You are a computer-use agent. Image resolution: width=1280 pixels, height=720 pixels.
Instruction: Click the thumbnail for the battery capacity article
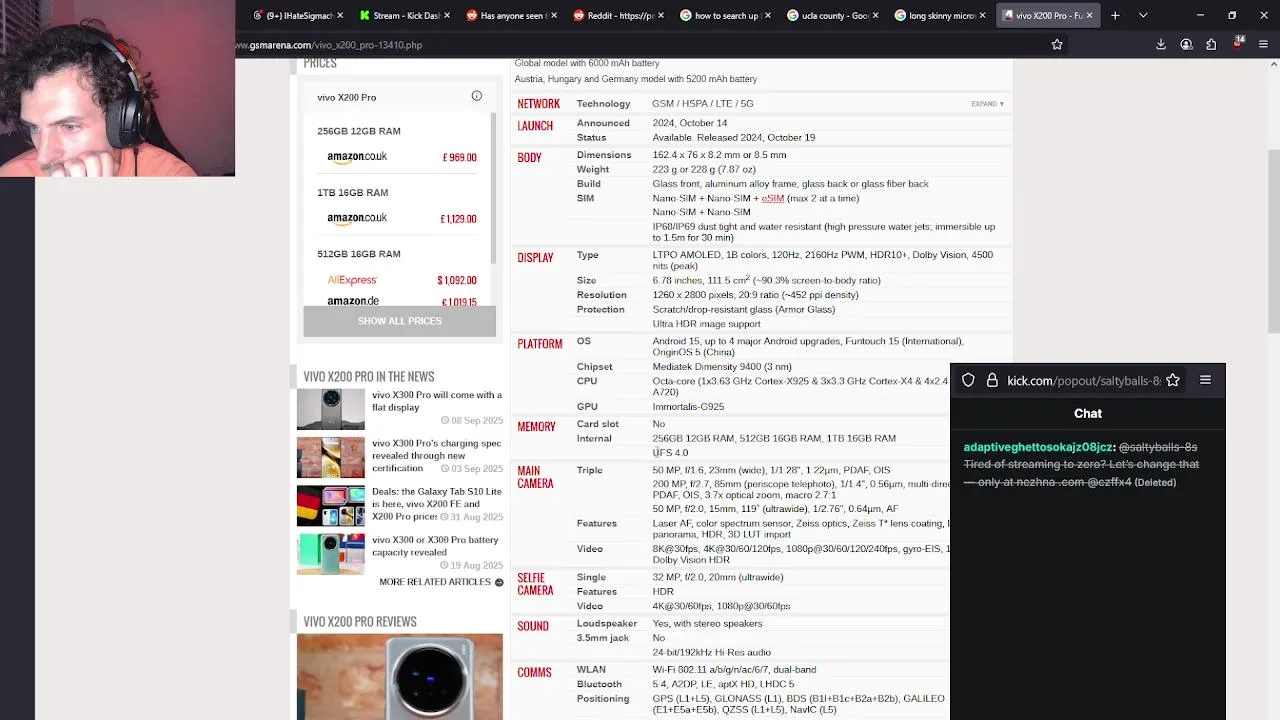(331, 554)
